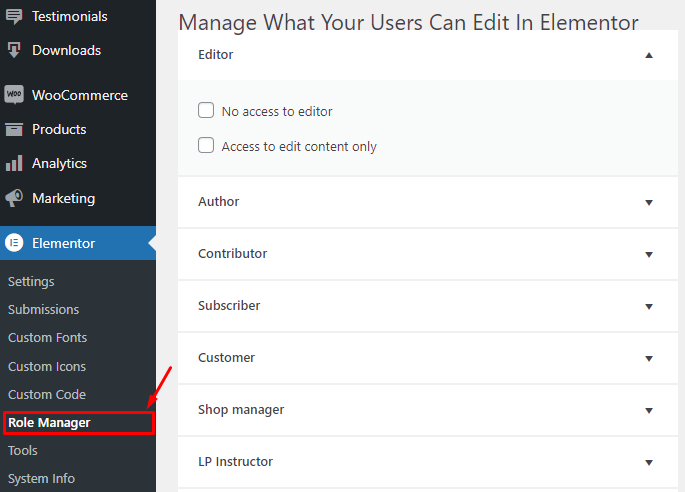Go to Elementor Settings submenu
This screenshot has width=685, height=492.
click(x=31, y=281)
